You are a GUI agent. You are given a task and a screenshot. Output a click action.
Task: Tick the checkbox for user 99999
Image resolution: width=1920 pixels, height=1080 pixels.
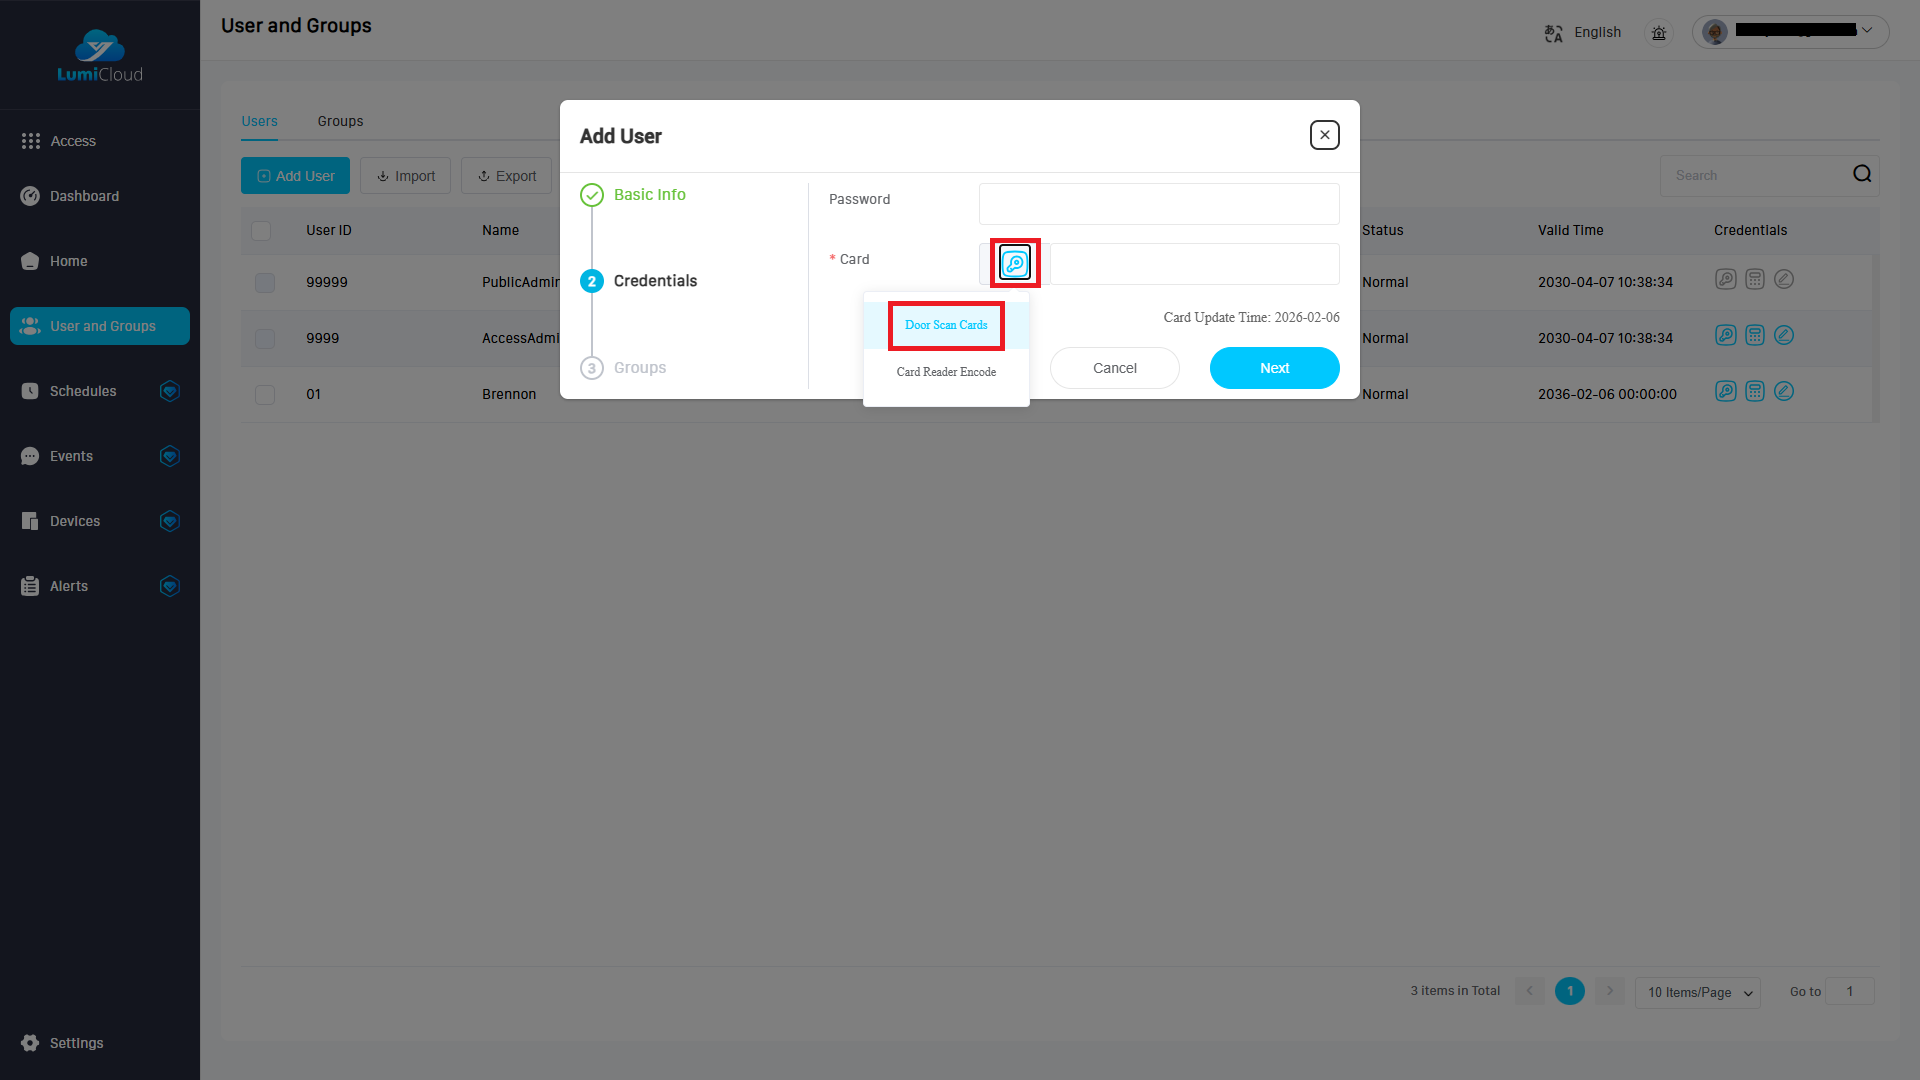click(265, 283)
